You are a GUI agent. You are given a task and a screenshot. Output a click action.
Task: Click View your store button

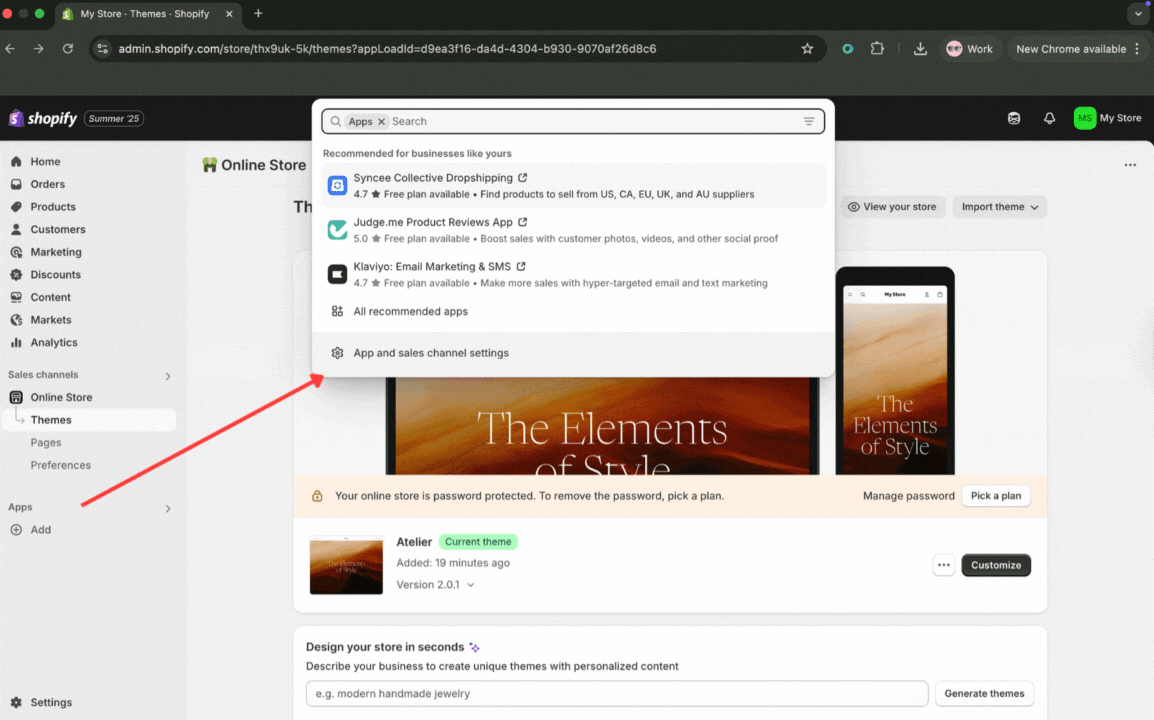[893, 207]
